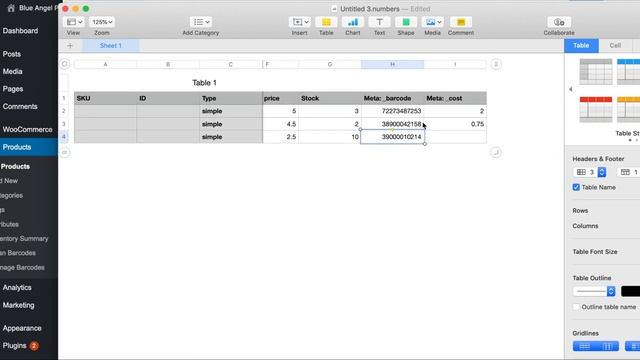640x360 pixels.
Task: Click the Chart toolbar icon
Action: pyautogui.click(x=353, y=22)
